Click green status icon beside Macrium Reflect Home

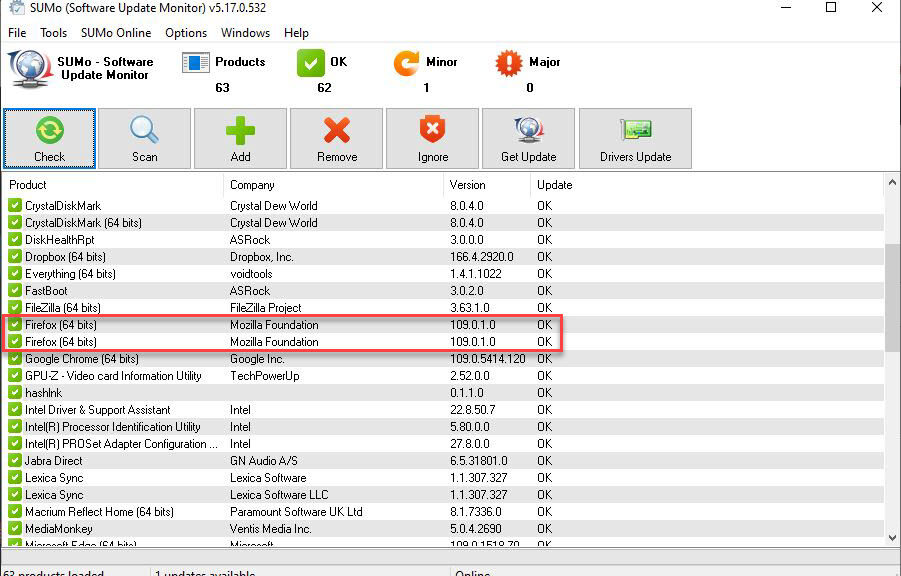coord(14,512)
